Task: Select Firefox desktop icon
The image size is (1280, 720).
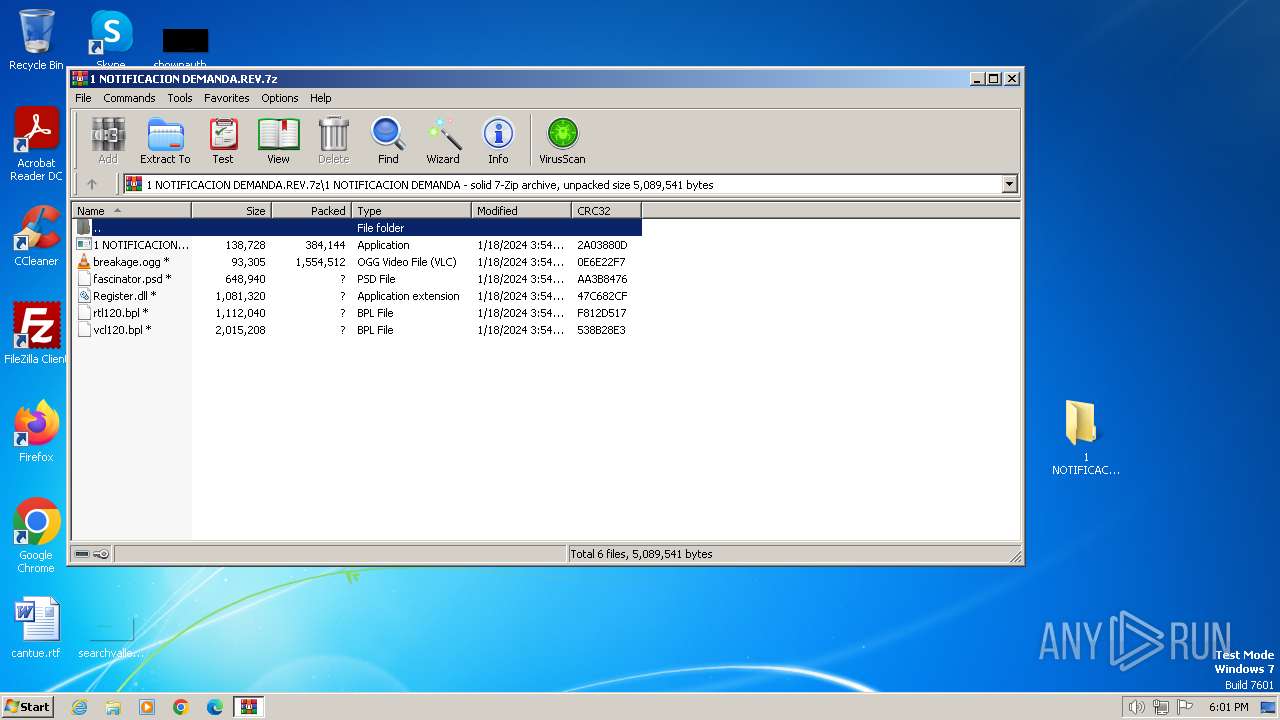Action: [x=36, y=432]
